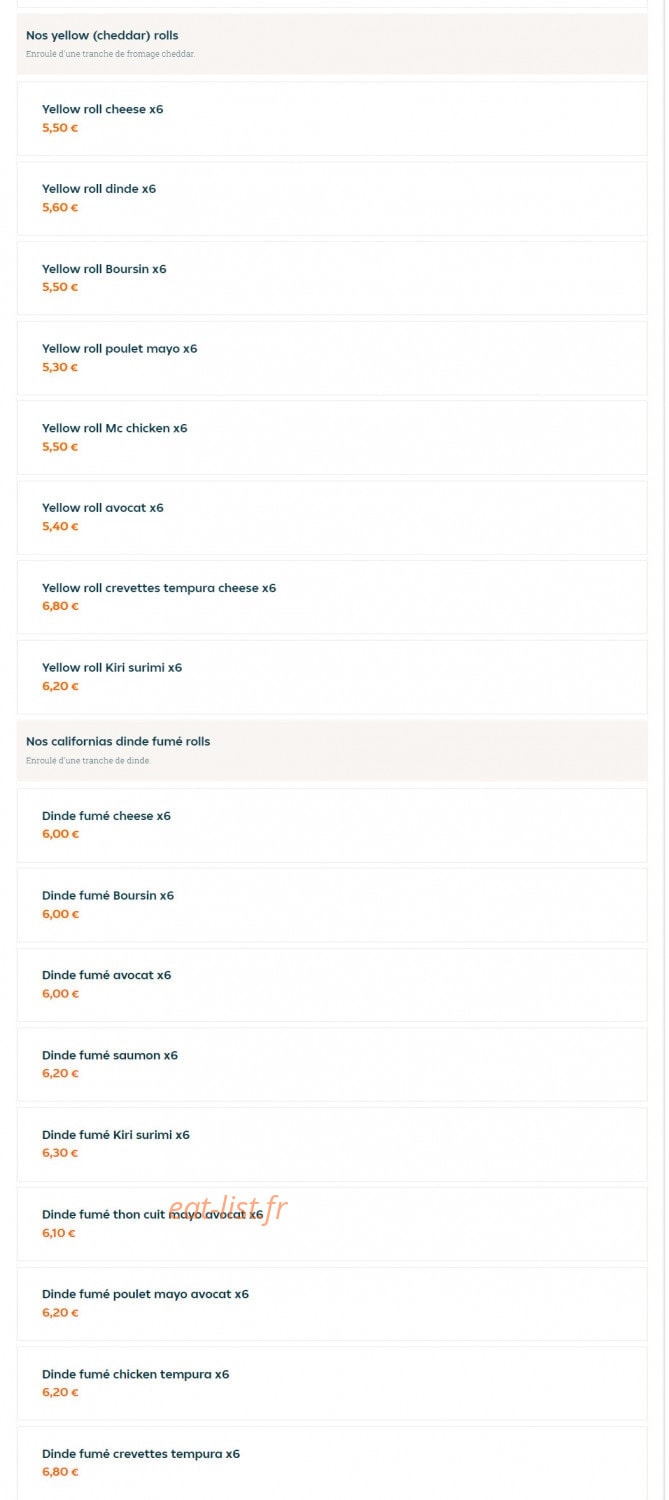The width and height of the screenshot is (669, 1500).
Task: Select Yellow roll poulet mayo x6
Action: 332,358
